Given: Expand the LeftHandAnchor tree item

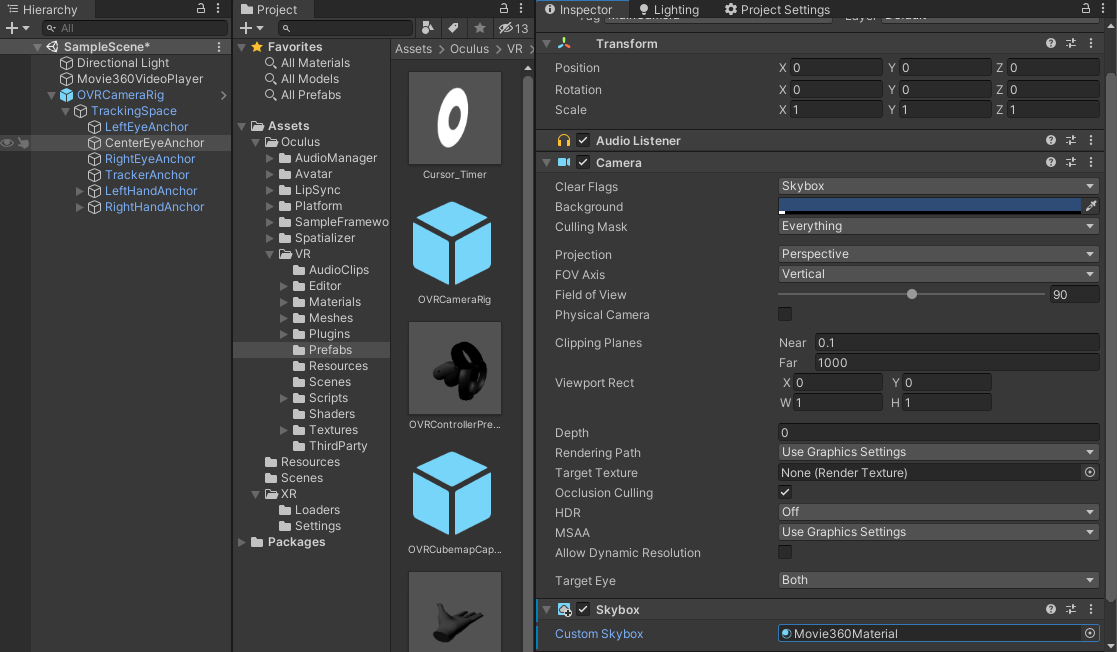Looking at the screenshot, I should [x=80, y=191].
